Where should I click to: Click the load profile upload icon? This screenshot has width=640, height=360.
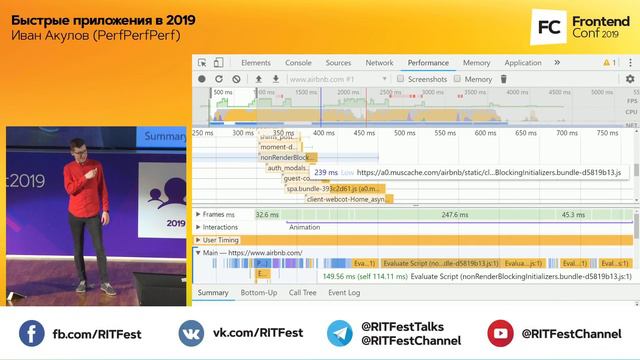point(258,79)
